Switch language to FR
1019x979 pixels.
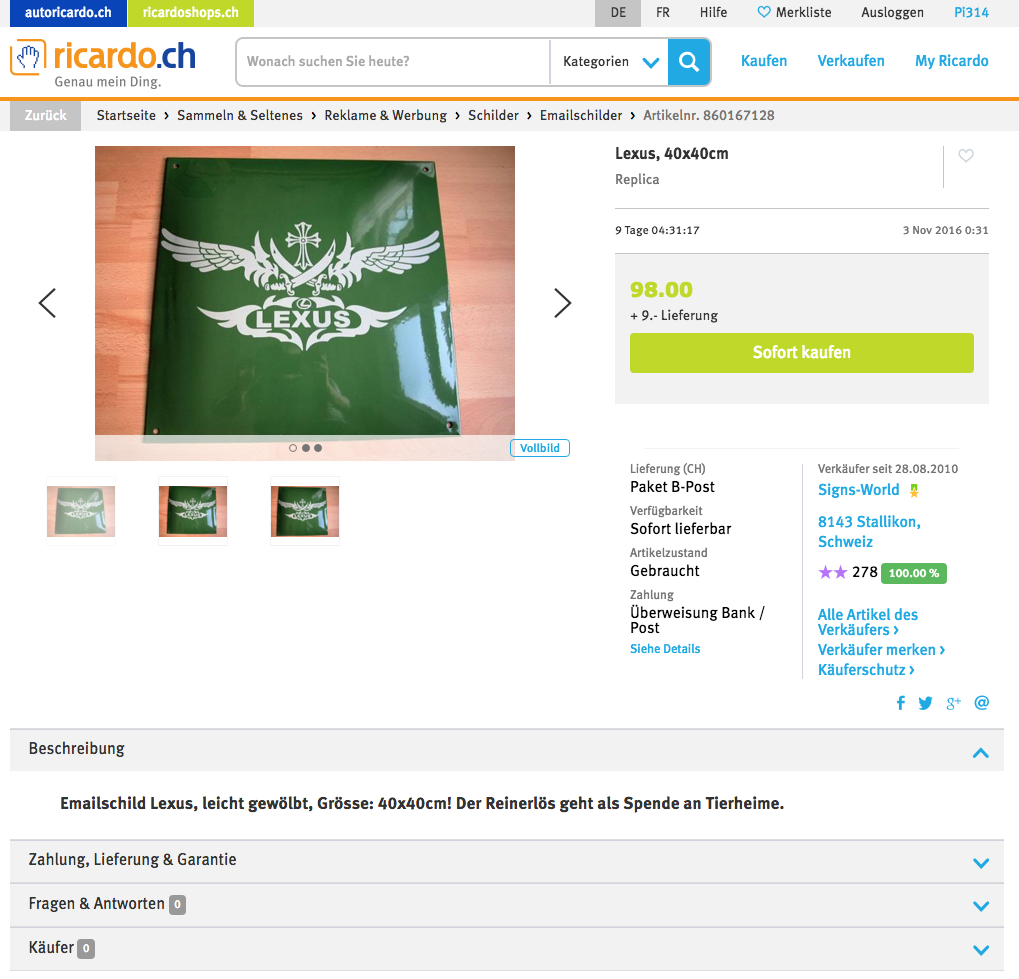(x=663, y=12)
